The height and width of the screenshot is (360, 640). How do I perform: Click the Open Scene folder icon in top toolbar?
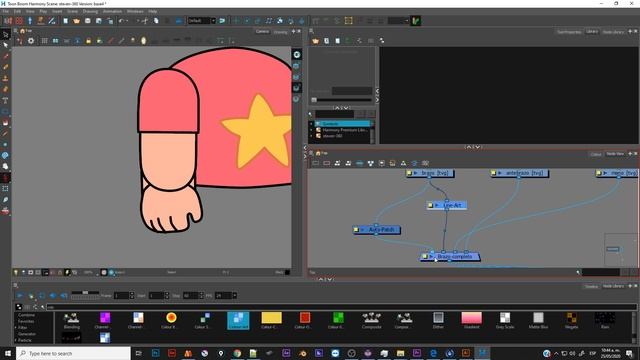[76, 21]
